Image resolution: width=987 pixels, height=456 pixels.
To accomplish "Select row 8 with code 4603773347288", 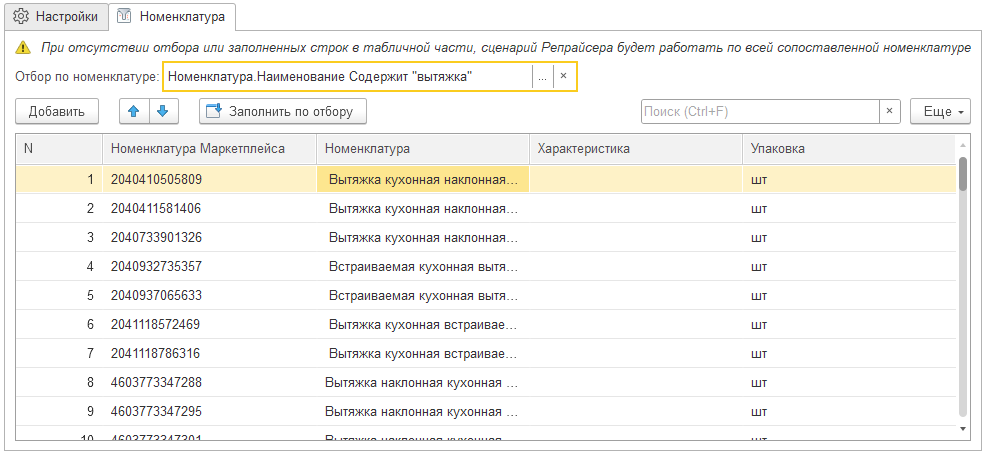I will pos(485,382).
